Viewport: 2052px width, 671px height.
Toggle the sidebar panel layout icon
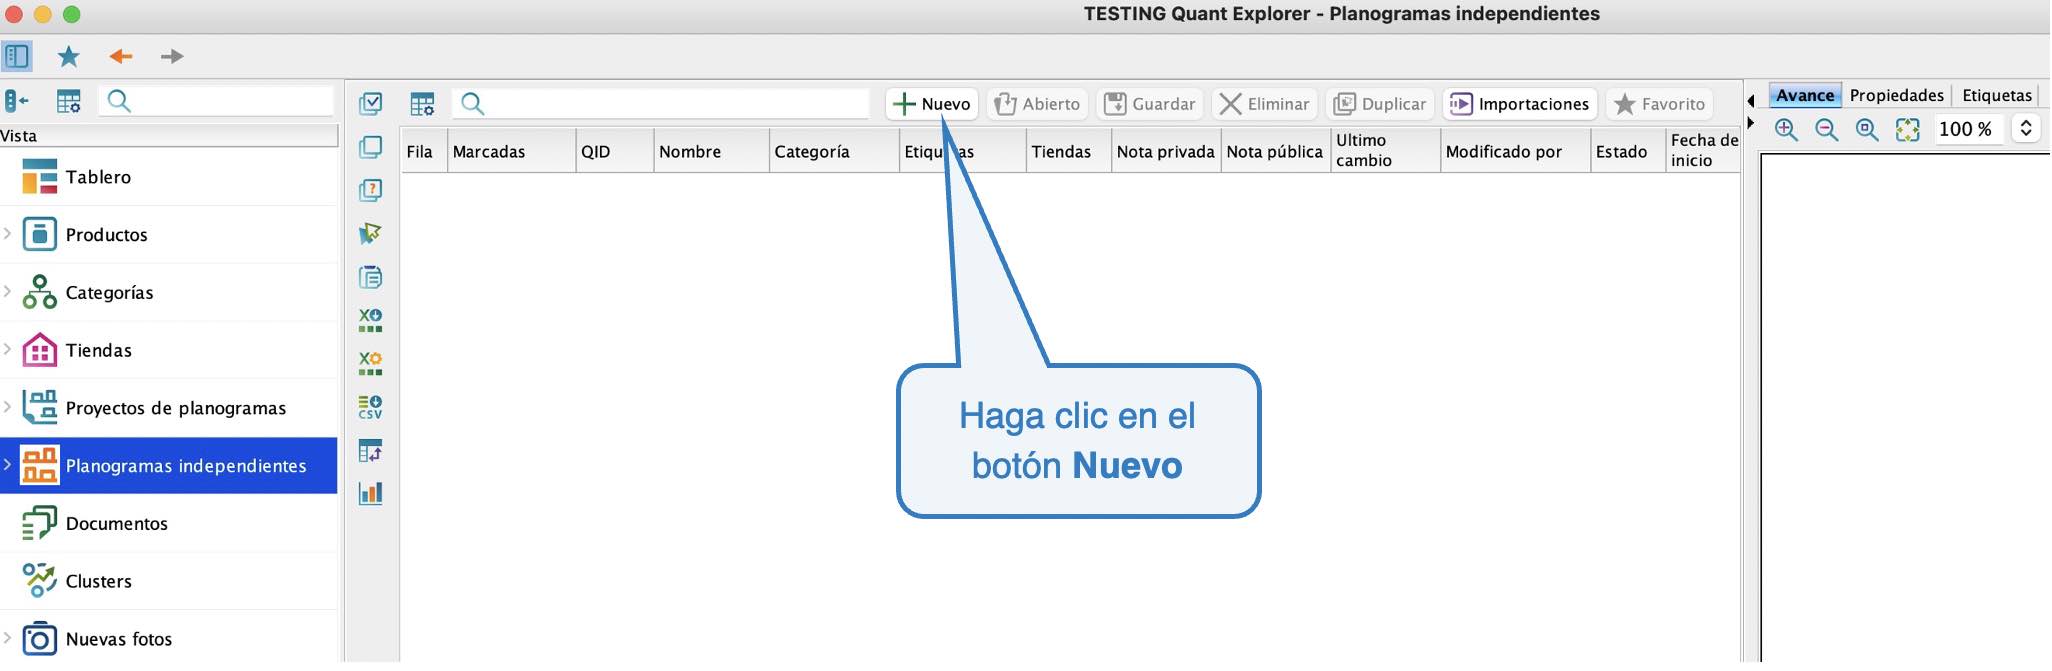coord(17,56)
